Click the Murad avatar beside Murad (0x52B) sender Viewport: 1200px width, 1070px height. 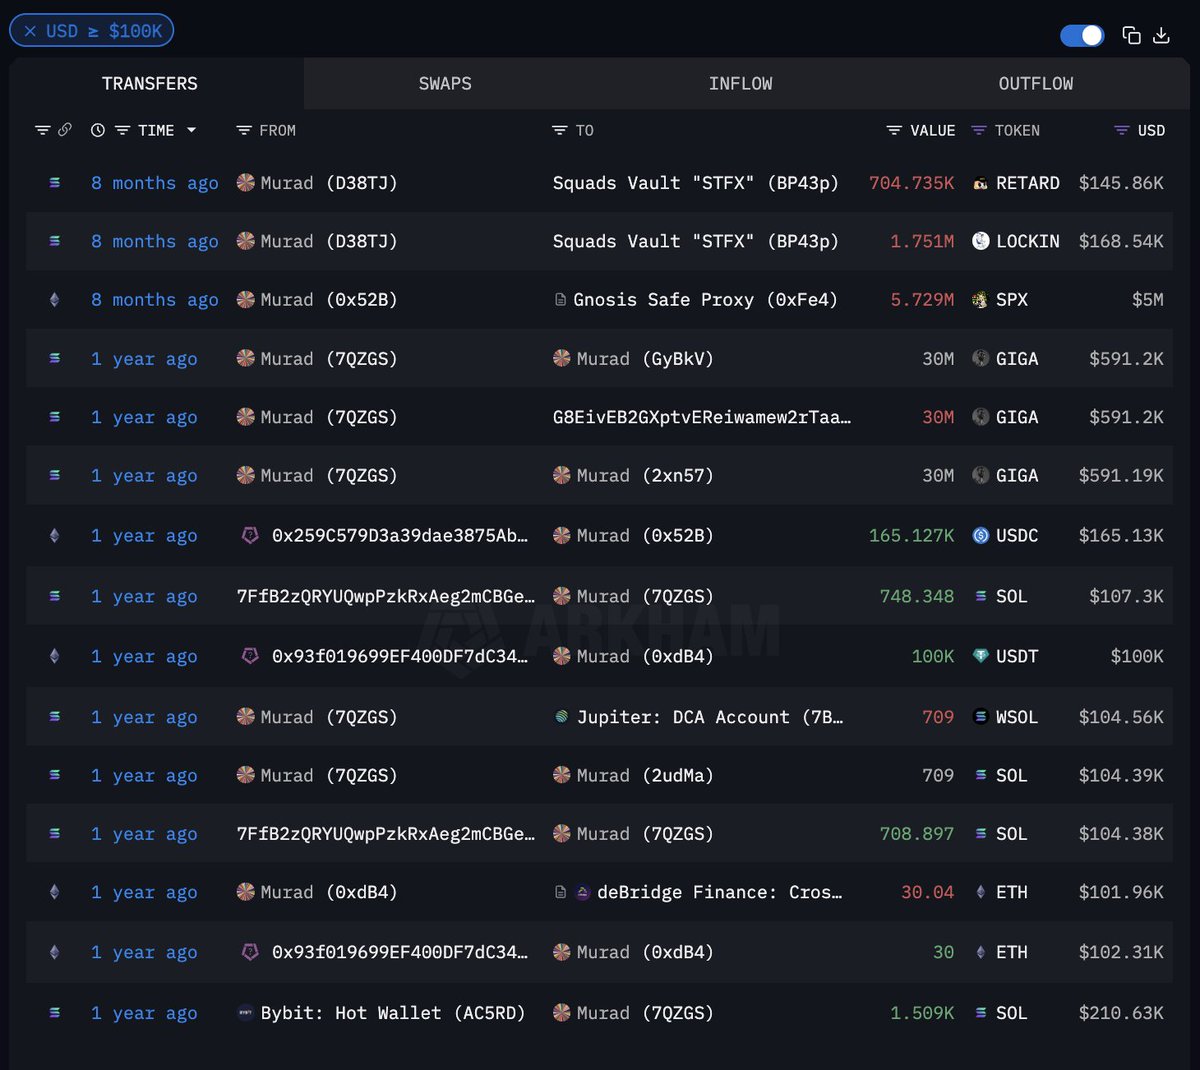245,300
